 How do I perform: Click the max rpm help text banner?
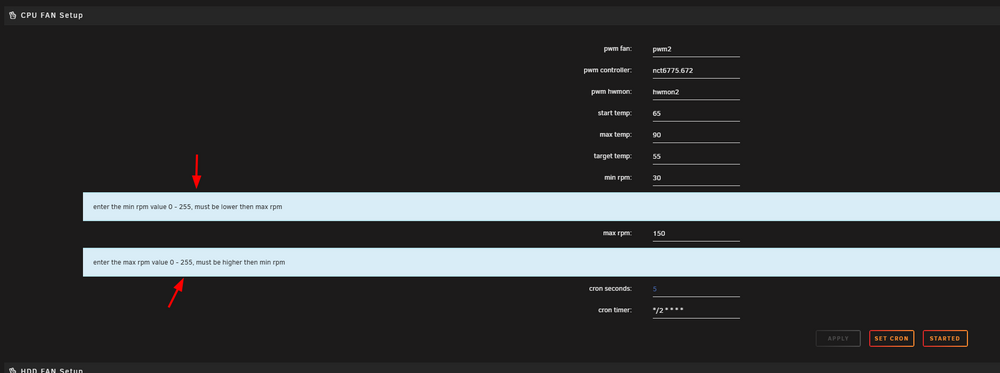pyautogui.click(x=541, y=262)
